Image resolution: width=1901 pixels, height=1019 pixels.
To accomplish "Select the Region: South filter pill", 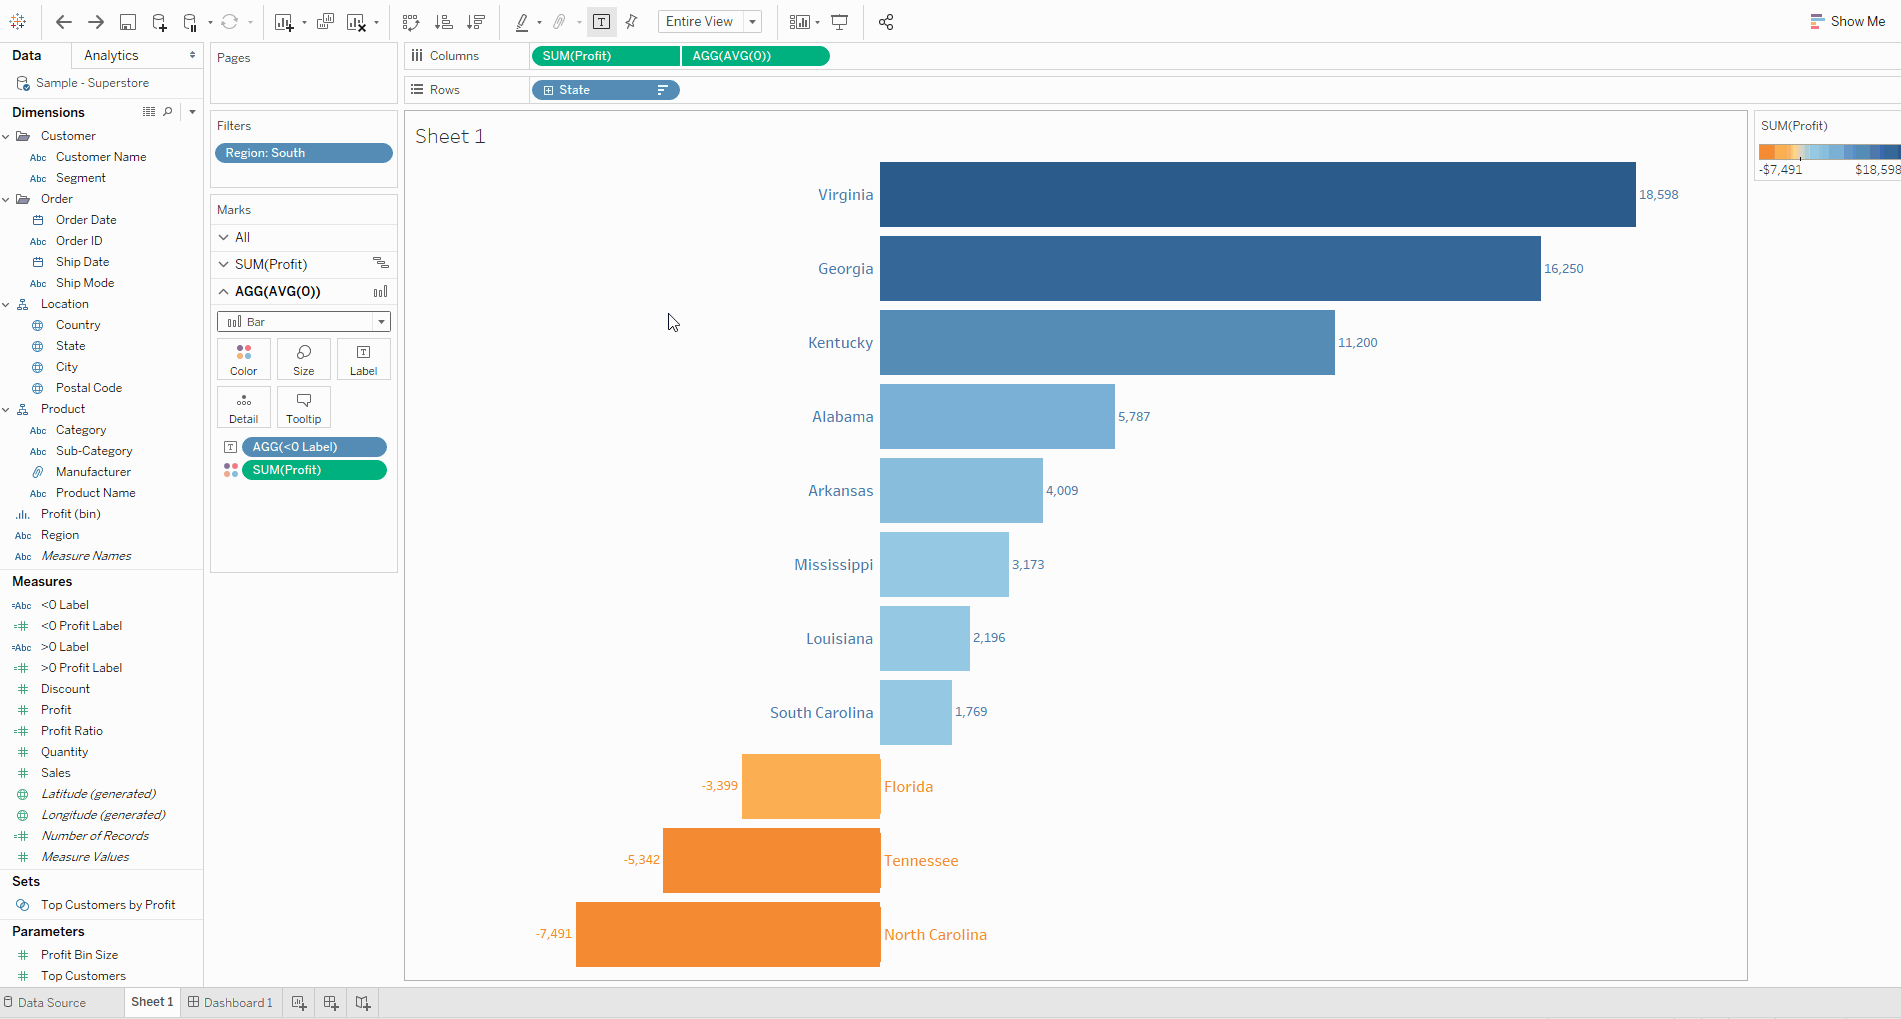I will (x=304, y=153).
